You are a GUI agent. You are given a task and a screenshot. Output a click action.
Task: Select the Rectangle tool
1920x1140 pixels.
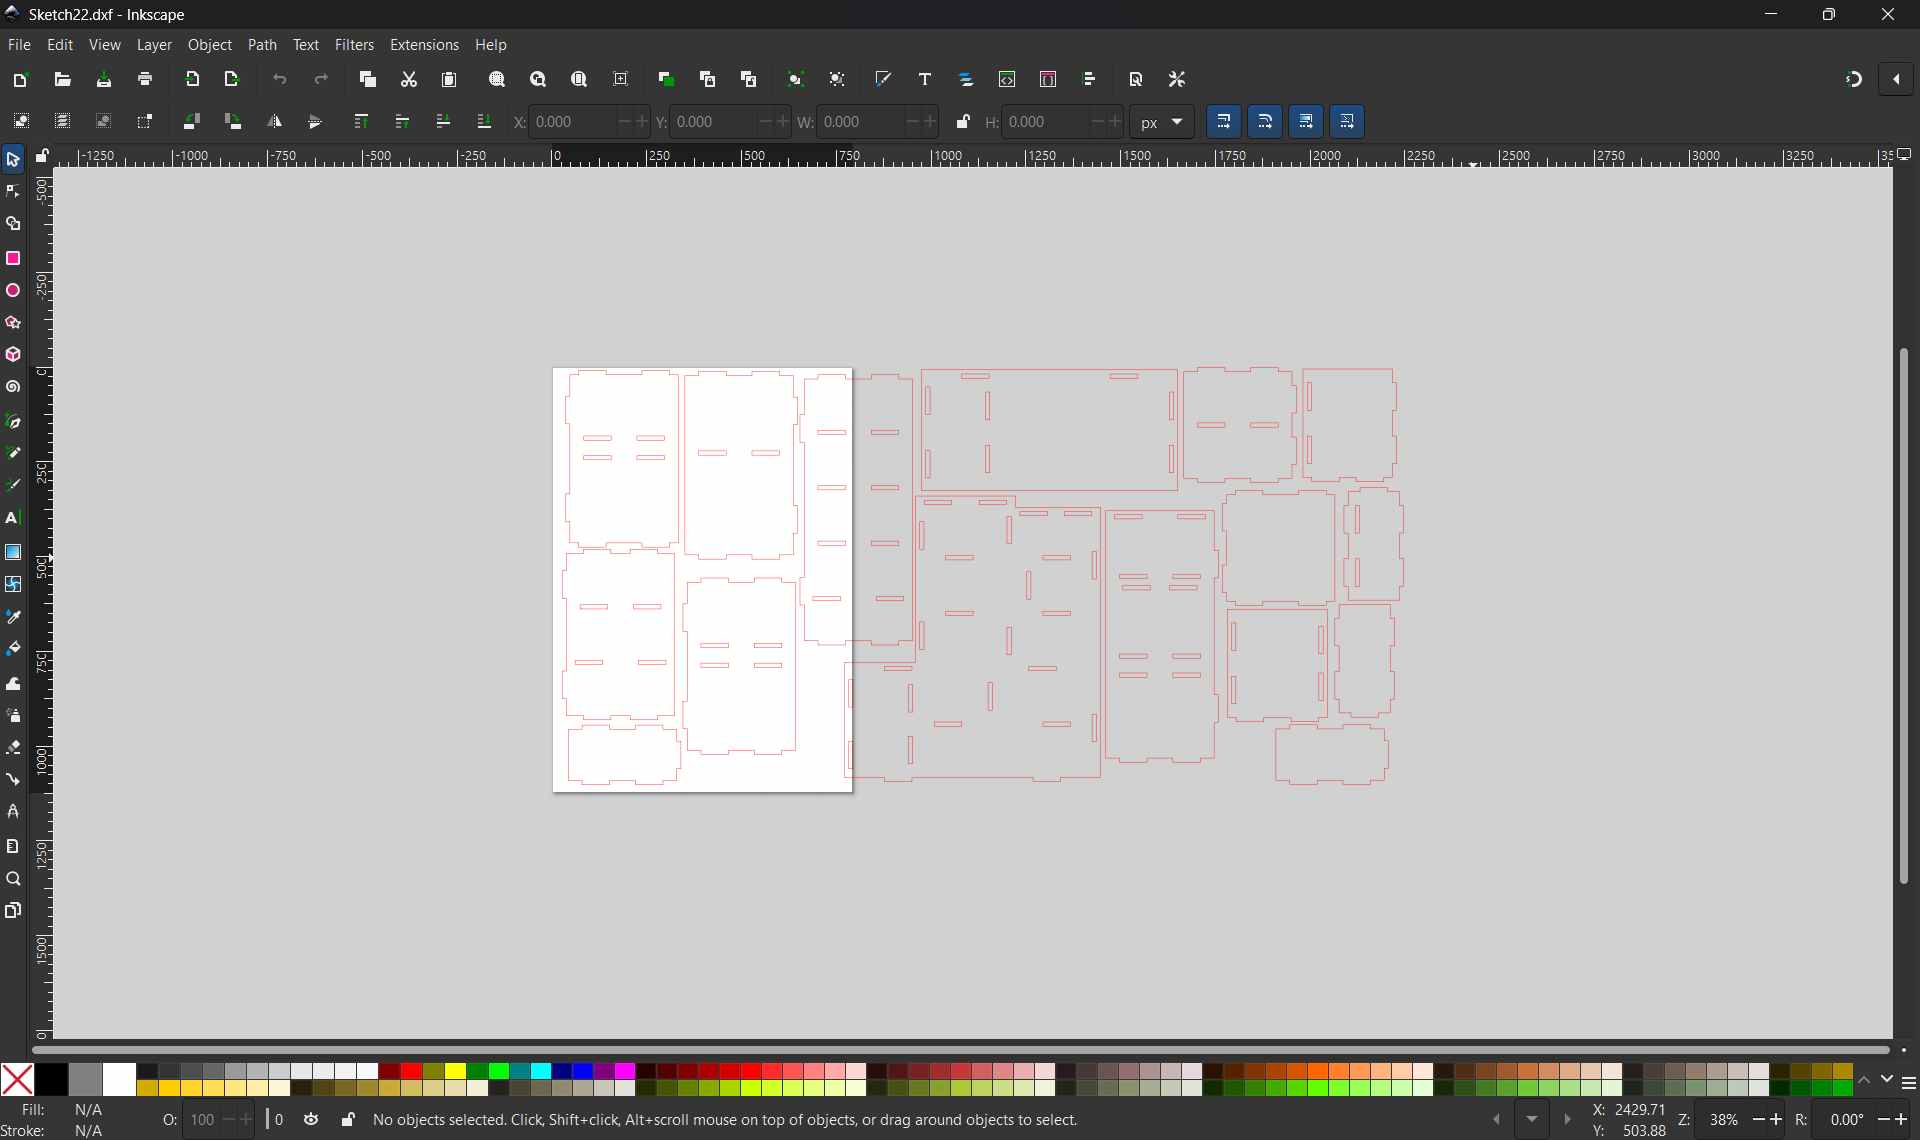[13, 258]
